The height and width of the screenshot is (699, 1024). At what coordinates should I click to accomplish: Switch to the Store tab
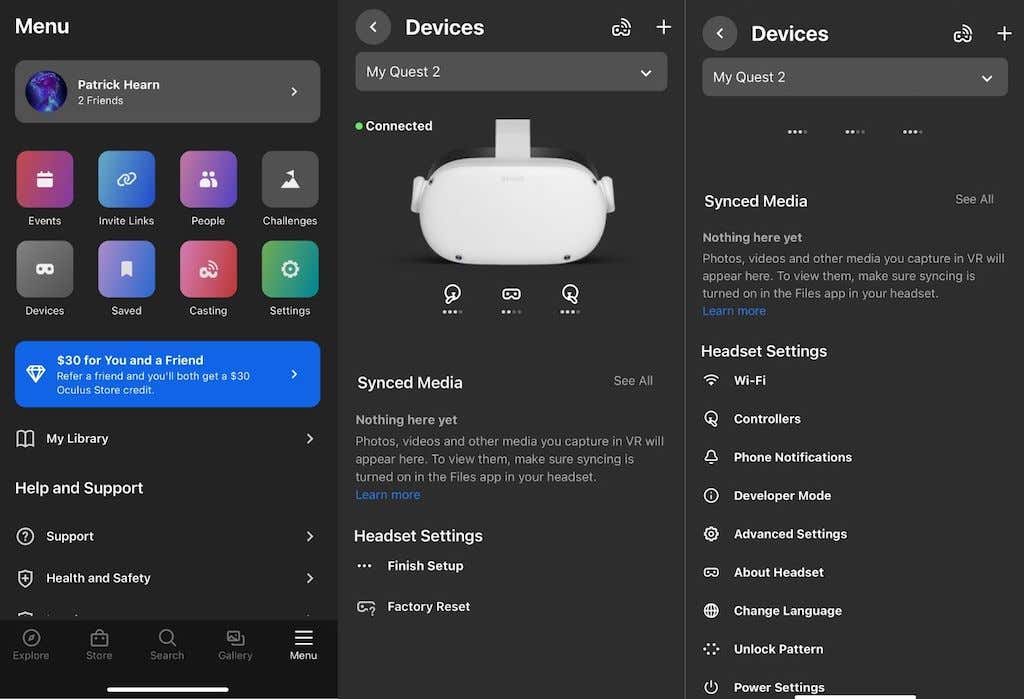(99, 645)
